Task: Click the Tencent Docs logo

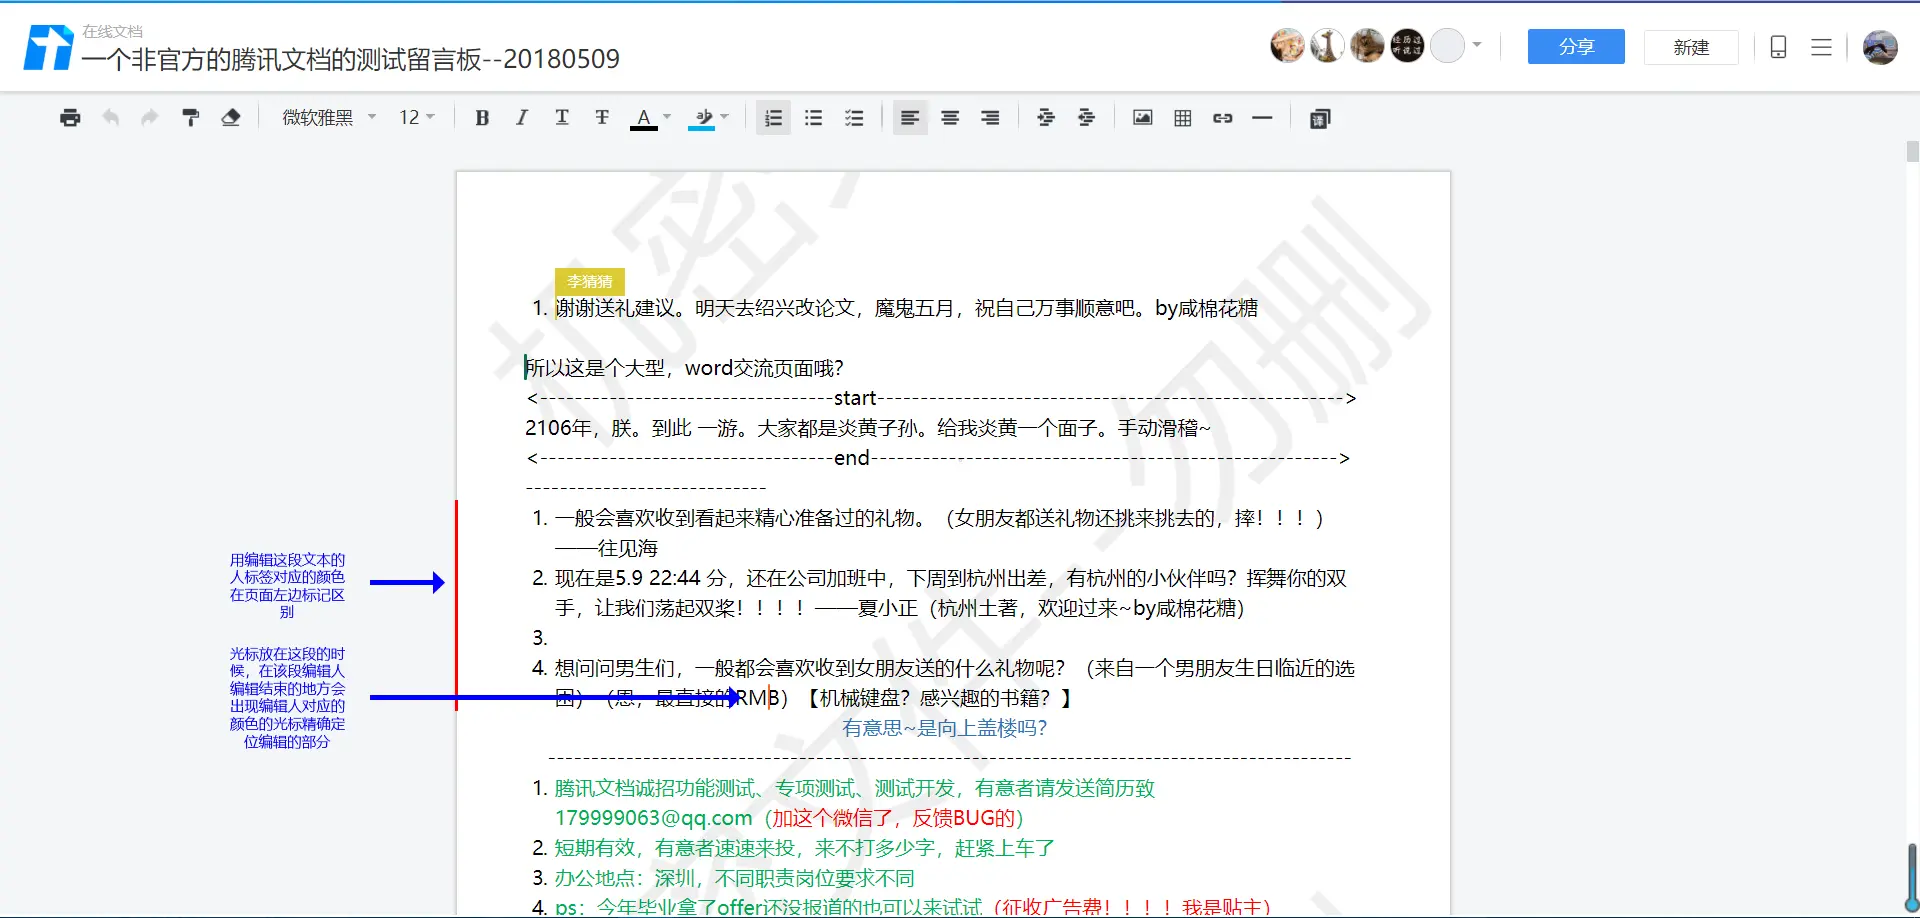Action: tap(48, 47)
